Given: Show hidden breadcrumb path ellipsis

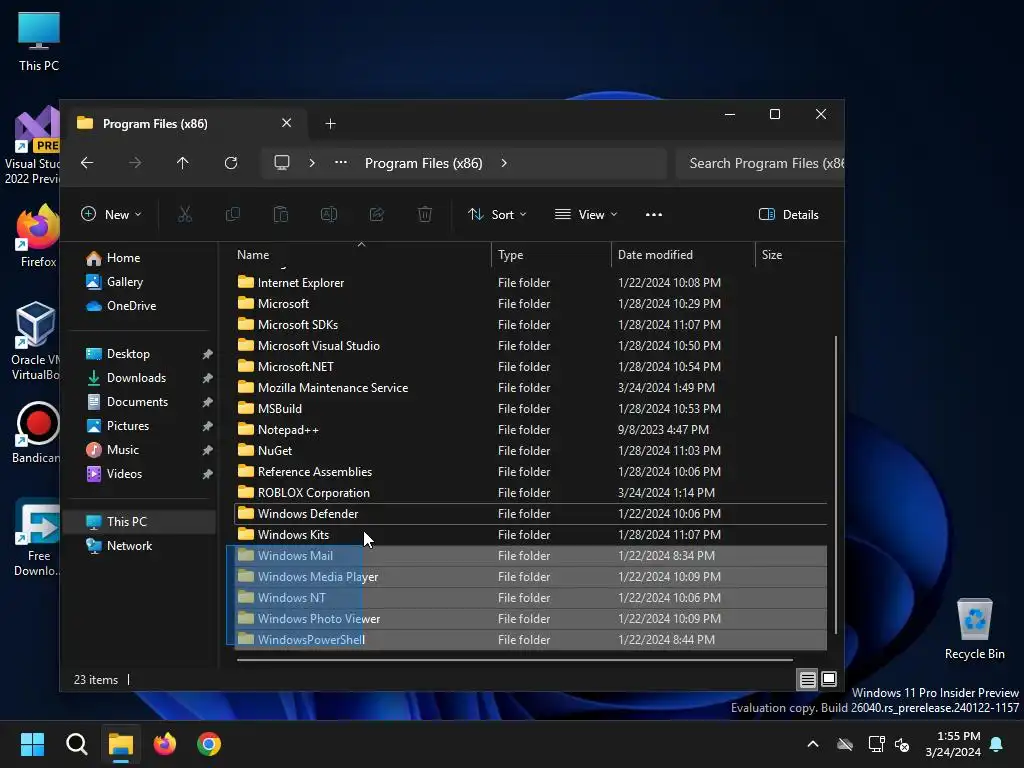Looking at the screenshot, I should tap(341, 163).
